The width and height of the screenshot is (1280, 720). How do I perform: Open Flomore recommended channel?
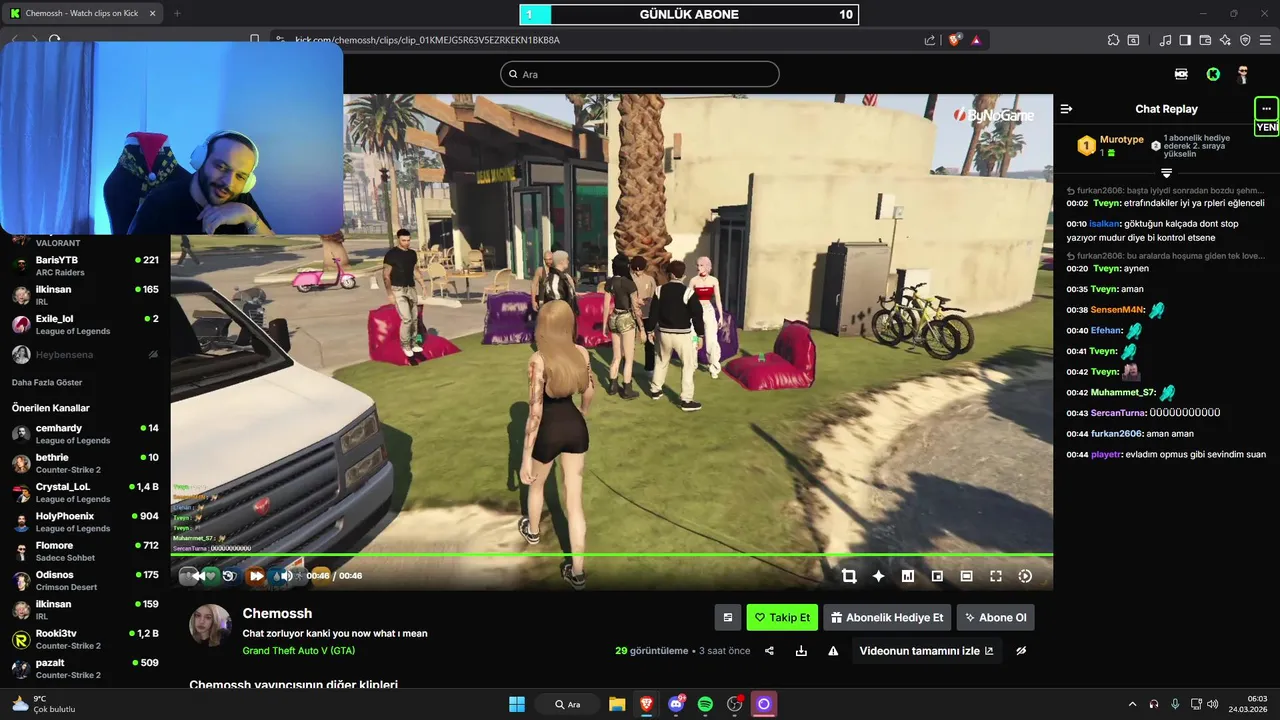[x=85, y=551]
